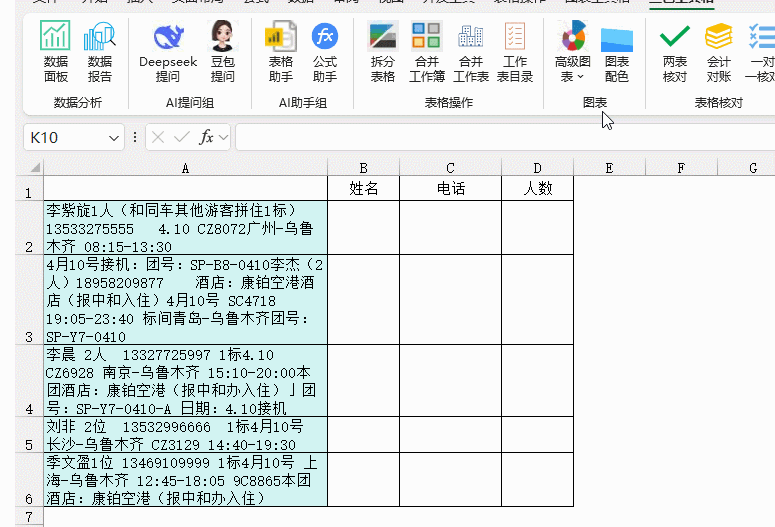Select column E header
This screenshot has height=527, width=775.
point(609,168)
